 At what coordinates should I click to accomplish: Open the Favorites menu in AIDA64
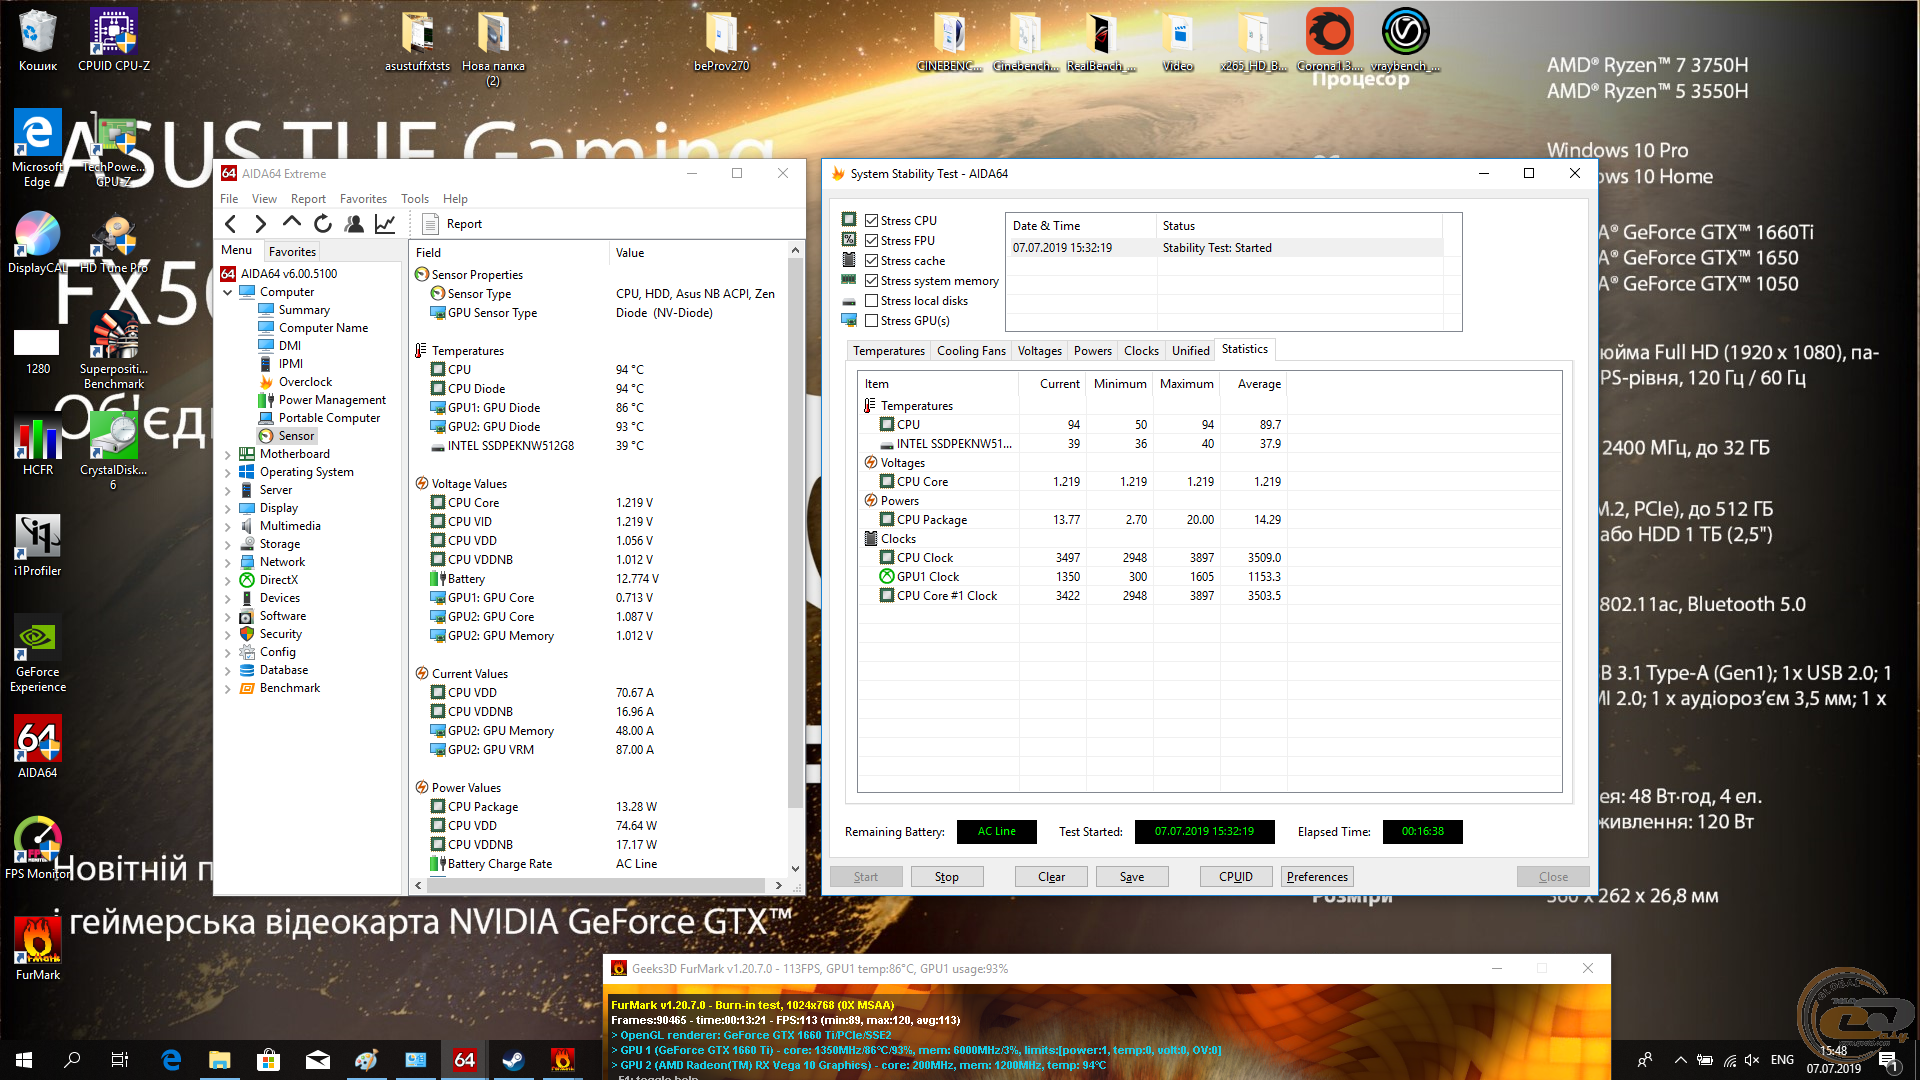(x=363, y=199)
